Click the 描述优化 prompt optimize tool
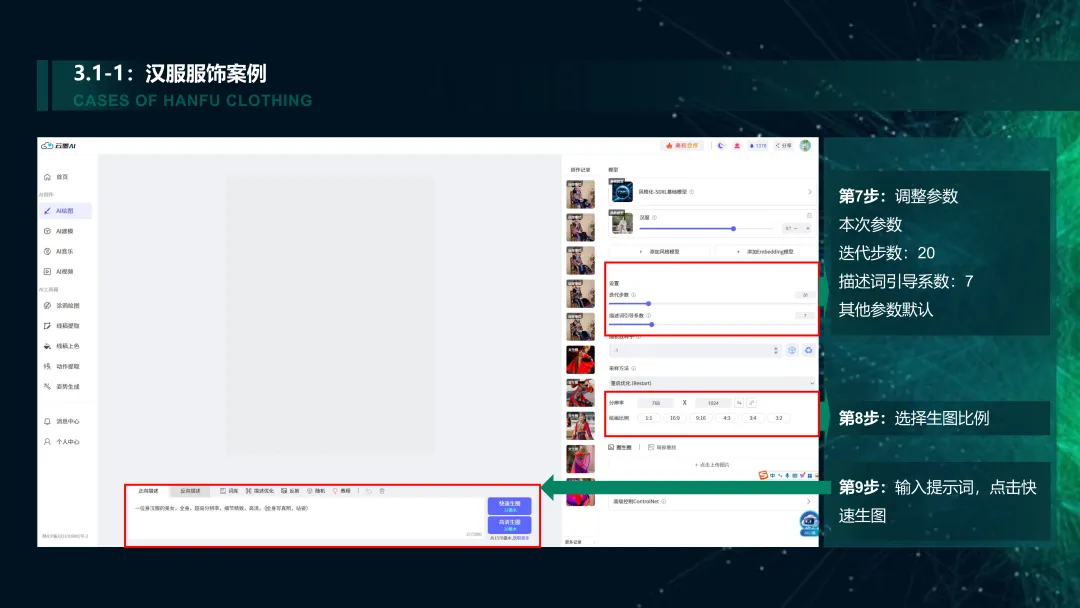1080x608 pixels. [260, 491]
